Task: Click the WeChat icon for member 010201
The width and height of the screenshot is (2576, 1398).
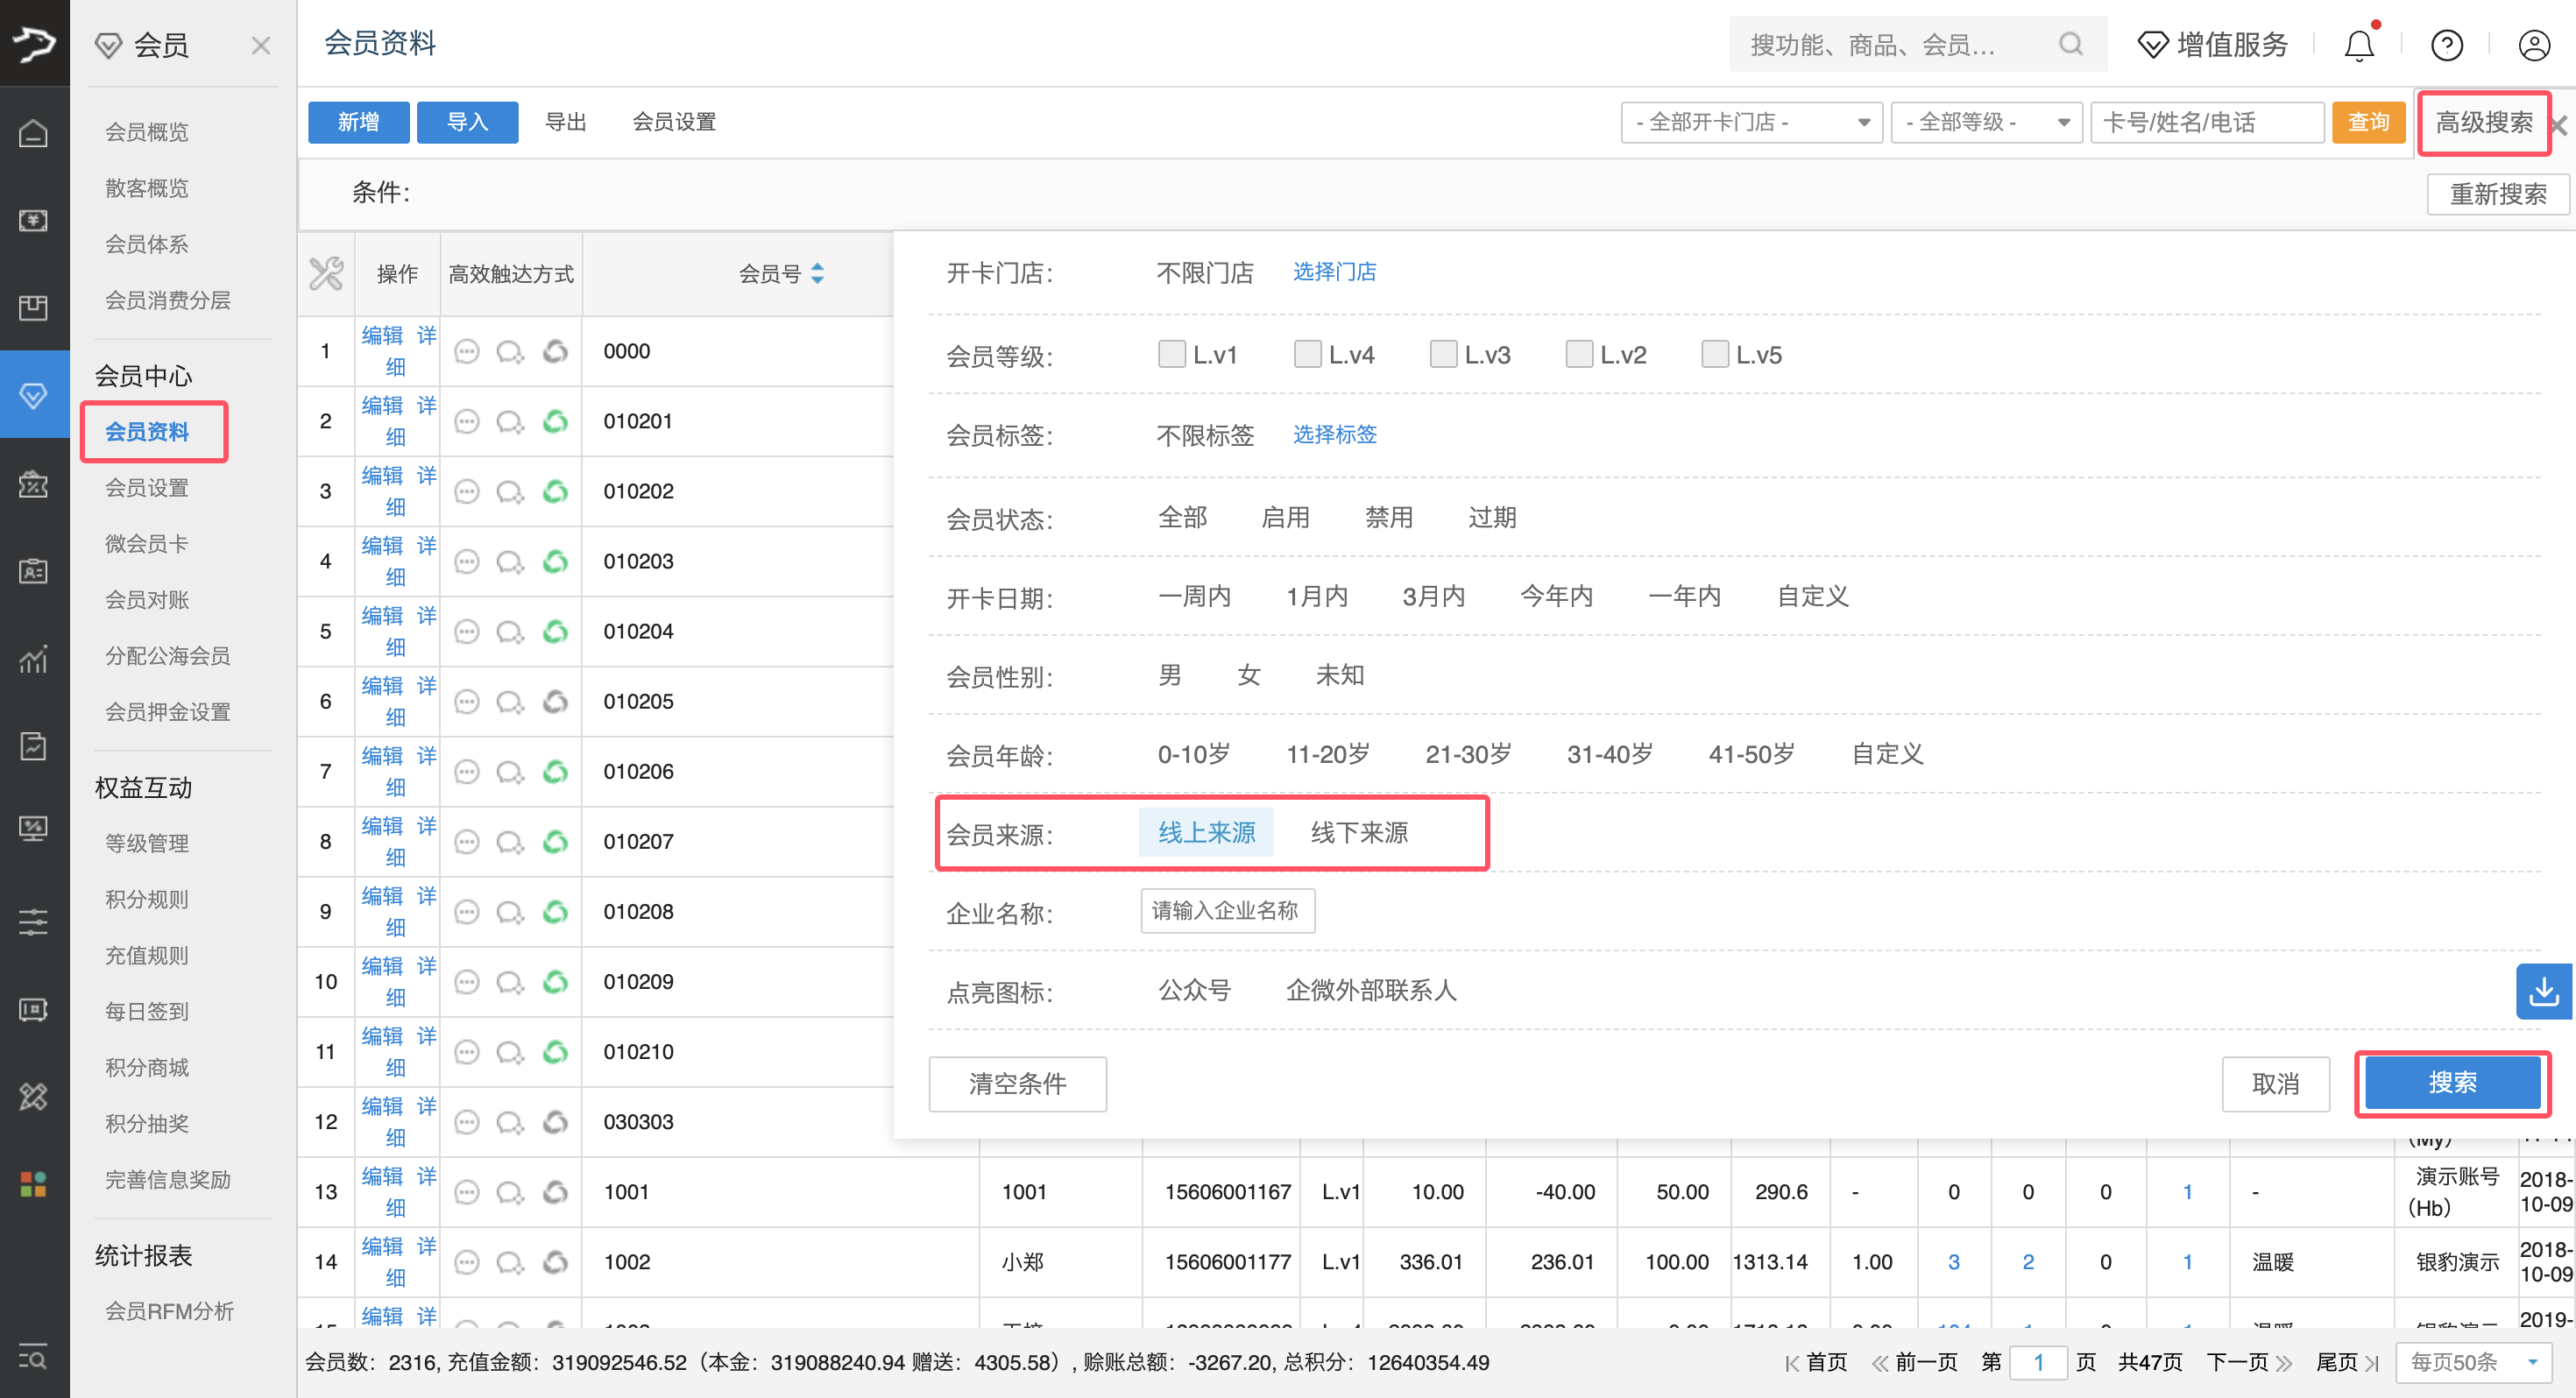Action: pos(555,422)
